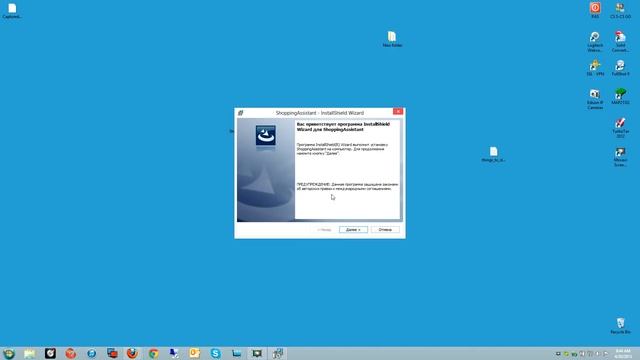Open the TurboTax 2012 shortcut
This screenshot has width=640, height=360.
tap(620, 128)
